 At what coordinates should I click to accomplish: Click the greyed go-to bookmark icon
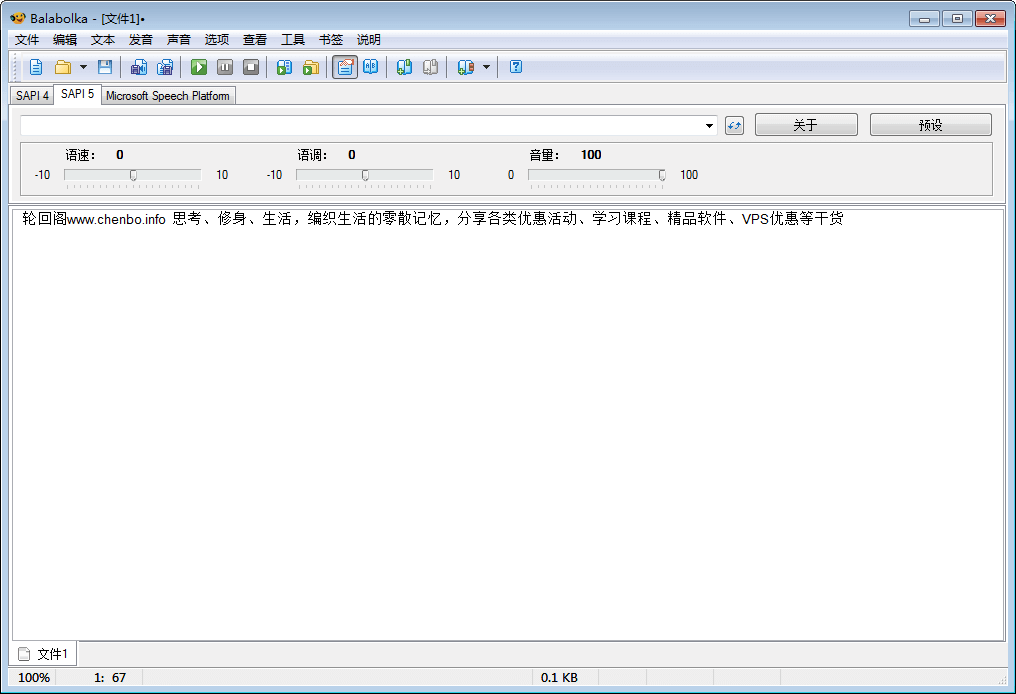point(430,67)
